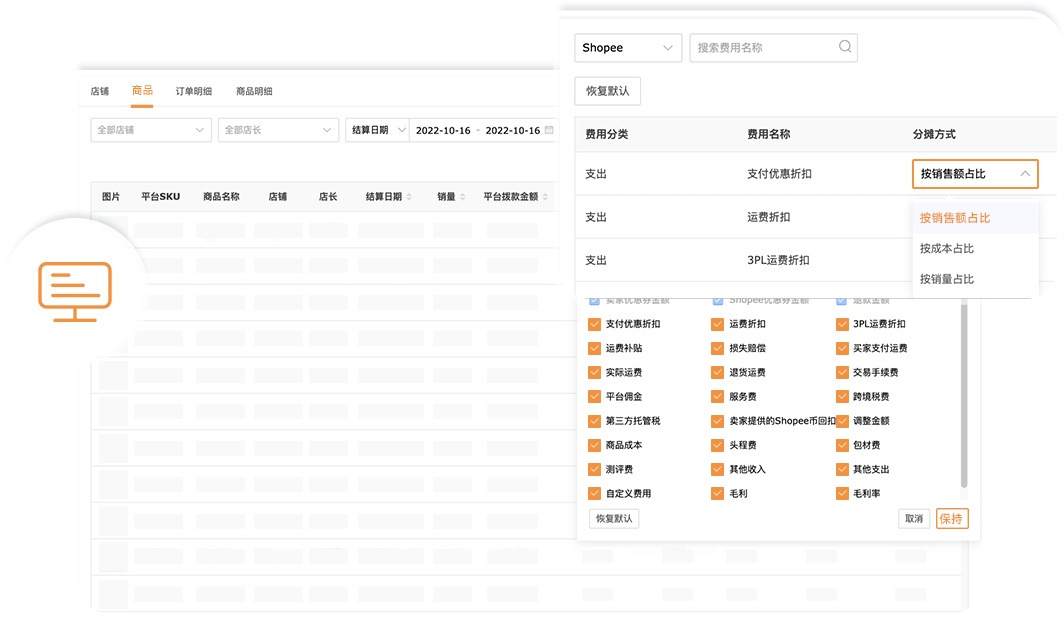The height and width of the screenshot is (620, 1064).
Task: Disable the 跨境税费 checkbox
Action: [842, 397]
